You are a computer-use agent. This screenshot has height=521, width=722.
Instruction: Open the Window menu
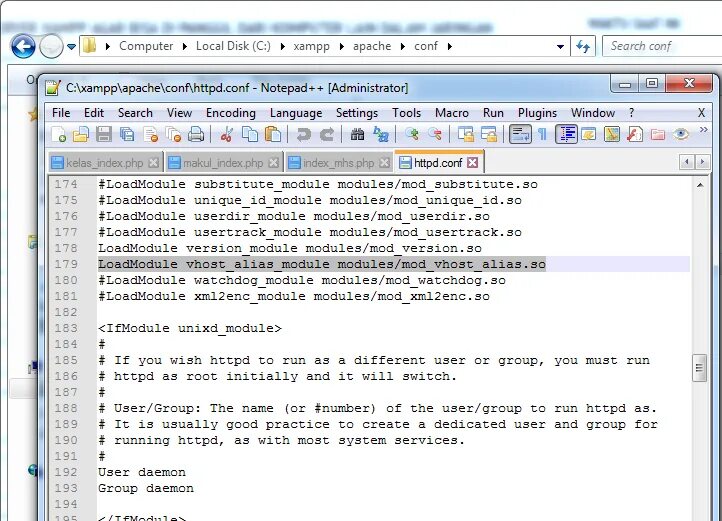(x=593, y=113)
